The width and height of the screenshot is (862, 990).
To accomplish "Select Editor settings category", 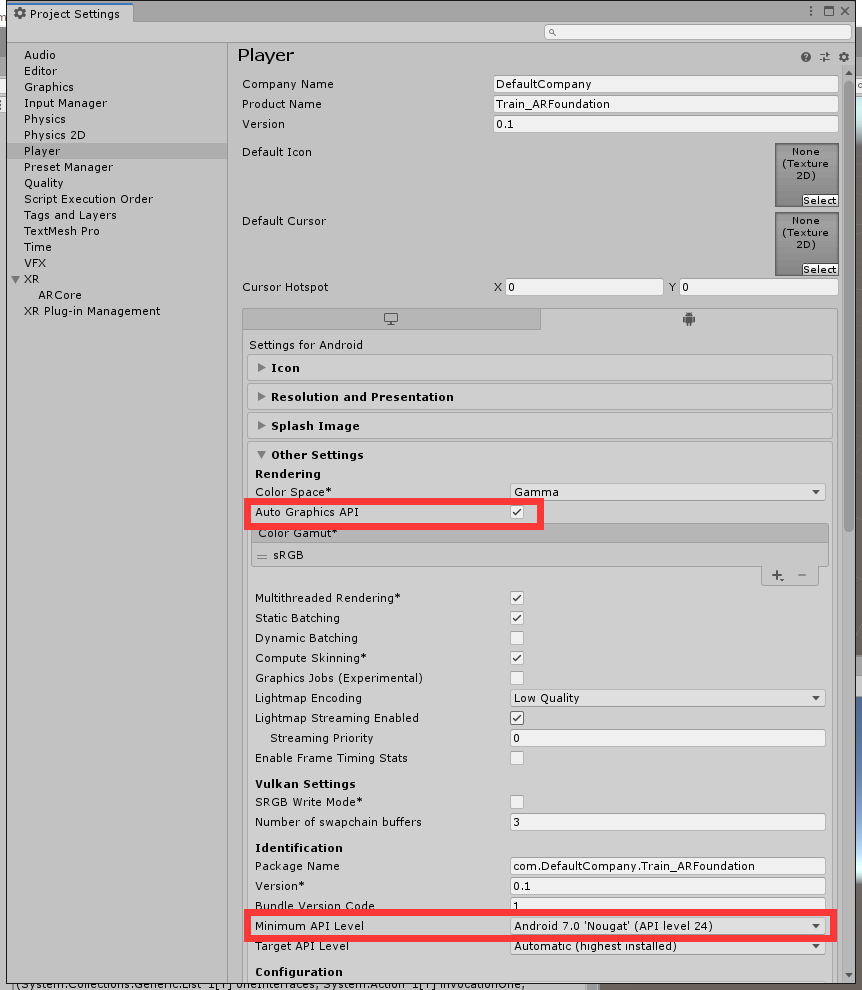I will [x=40, y=71].
